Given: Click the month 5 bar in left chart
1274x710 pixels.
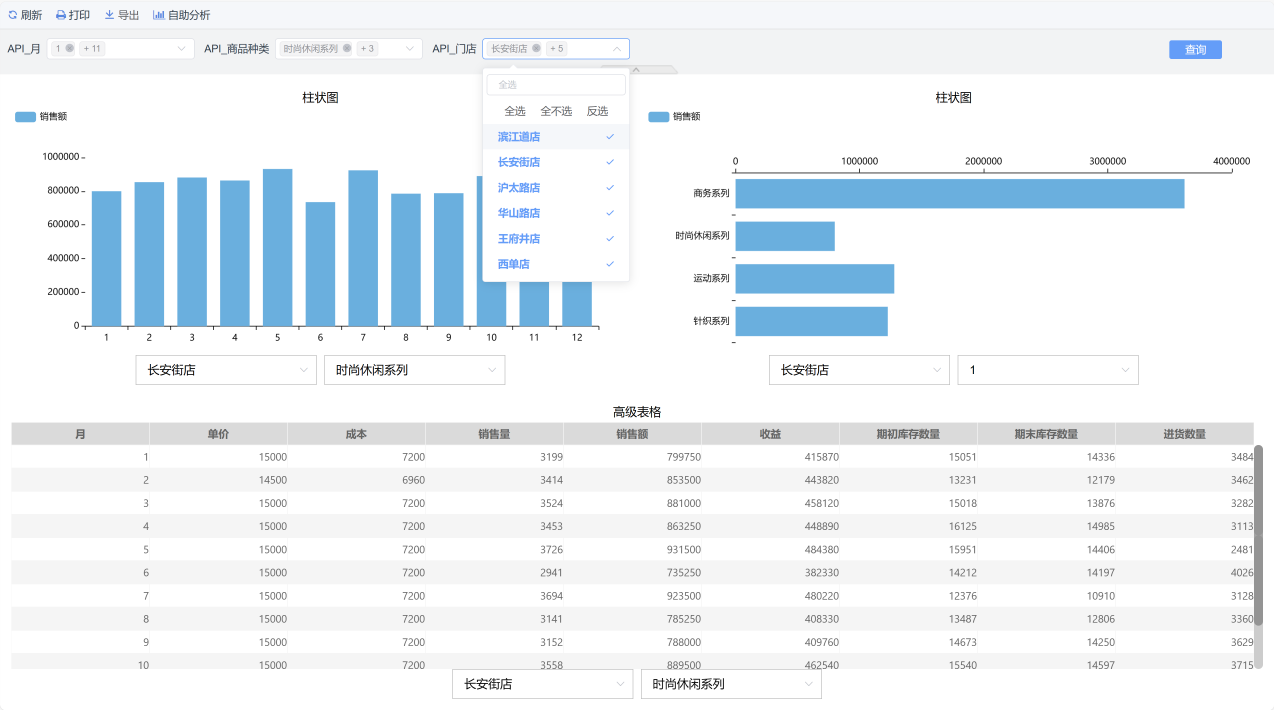Looking at the screenshot, I should [277, 247].
